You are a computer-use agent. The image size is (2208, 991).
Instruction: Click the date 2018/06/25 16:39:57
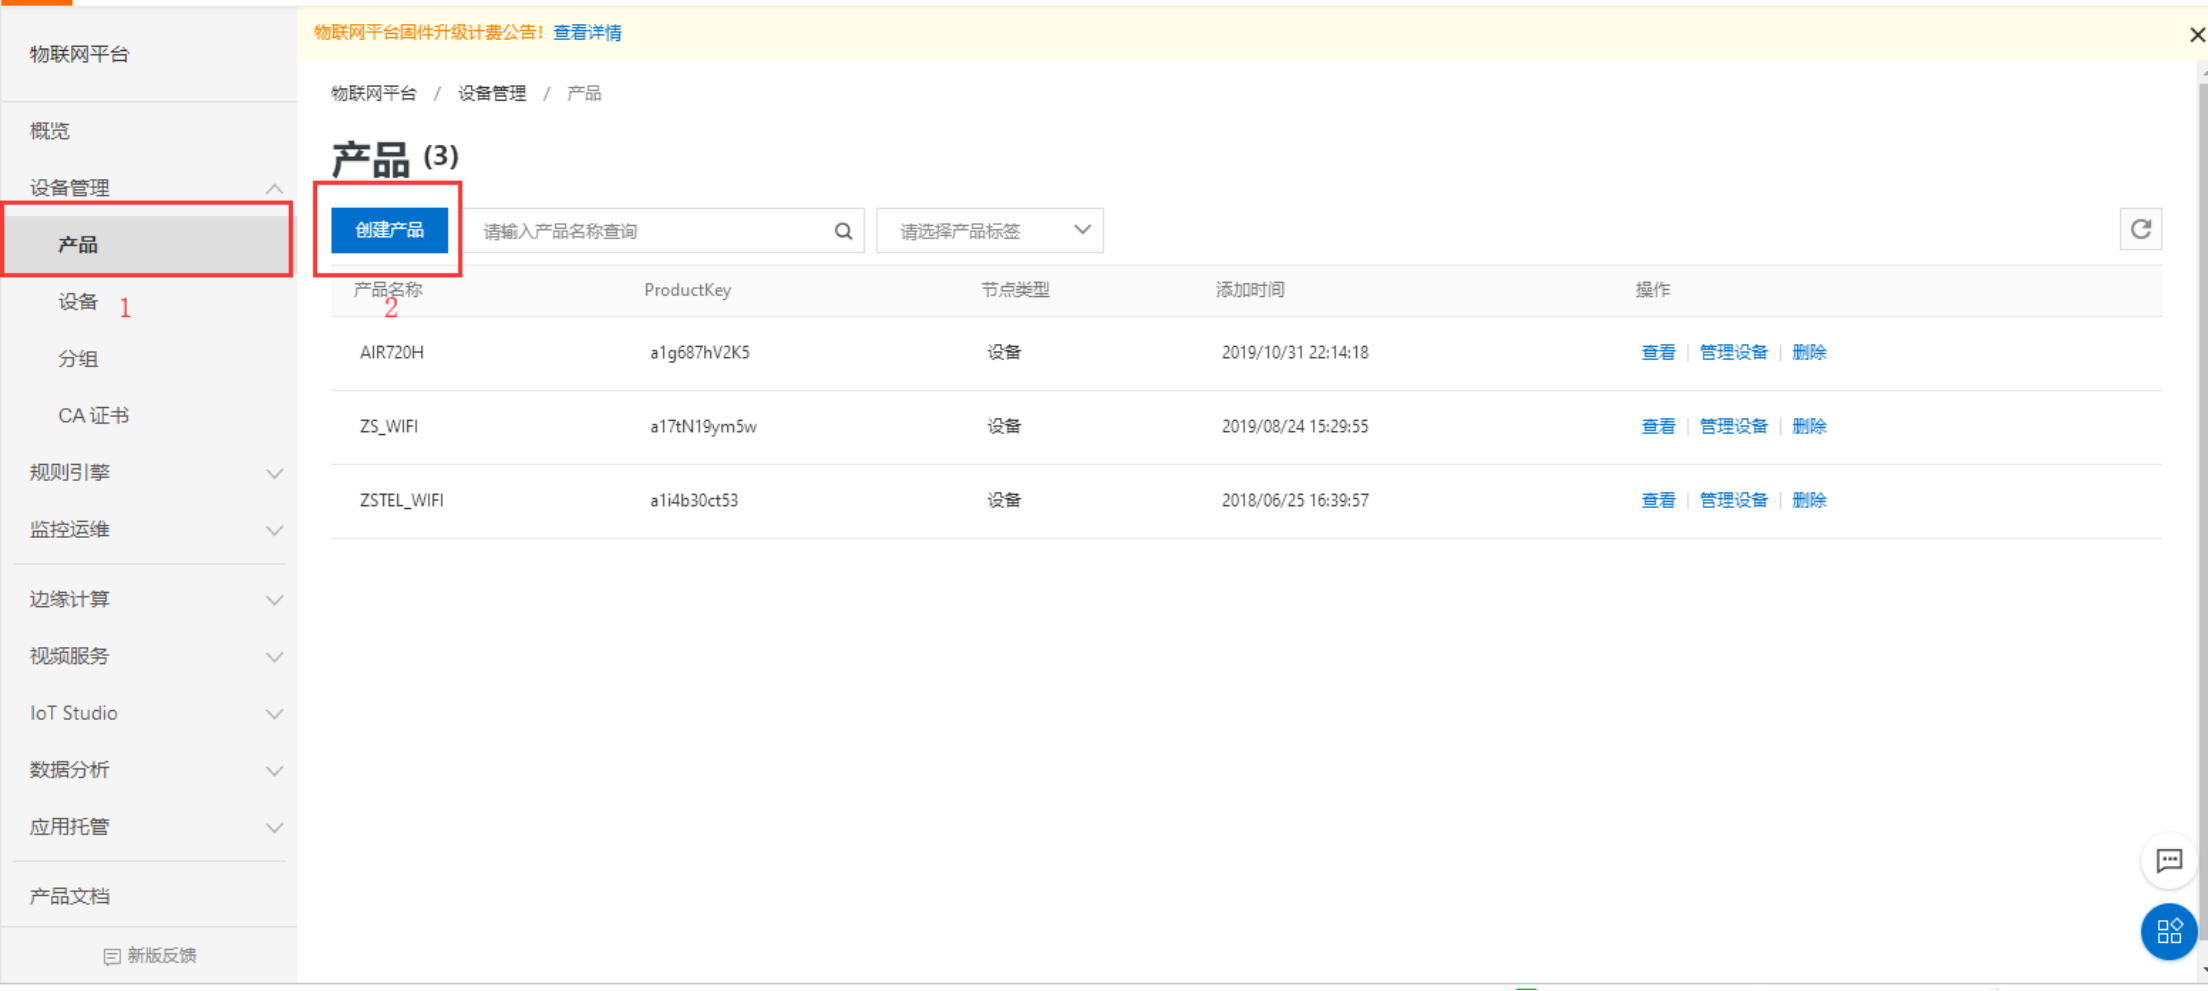[x=1295, y=501]
